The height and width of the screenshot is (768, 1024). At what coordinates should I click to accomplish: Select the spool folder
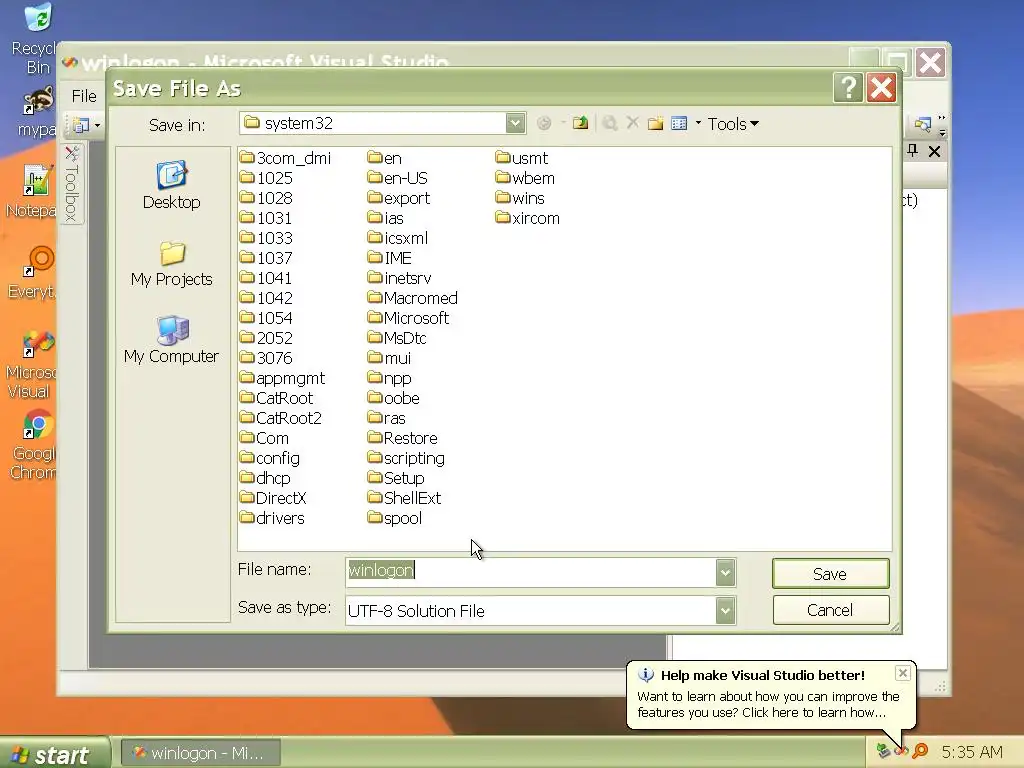[395, 519]
